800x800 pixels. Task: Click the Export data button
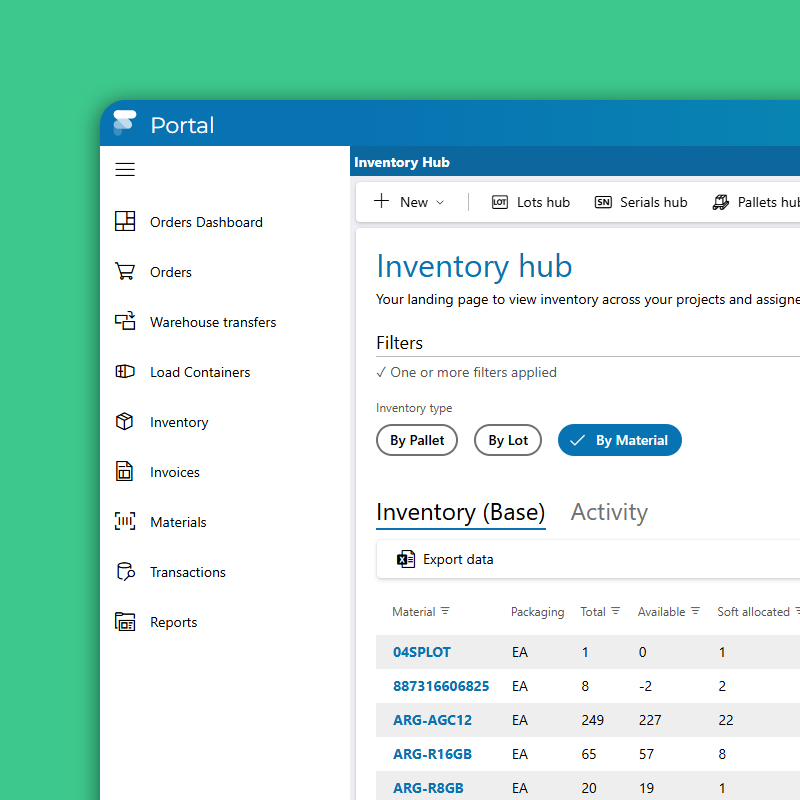[x=446, y=559]
